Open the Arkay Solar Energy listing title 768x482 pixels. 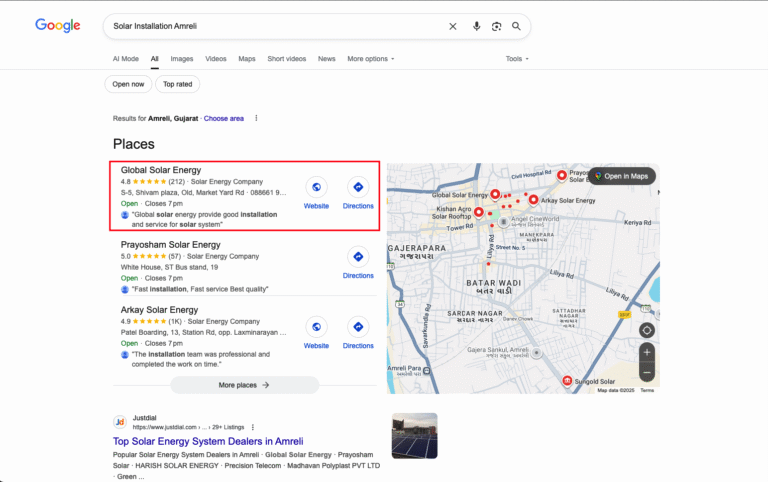[x=160, y=310]
